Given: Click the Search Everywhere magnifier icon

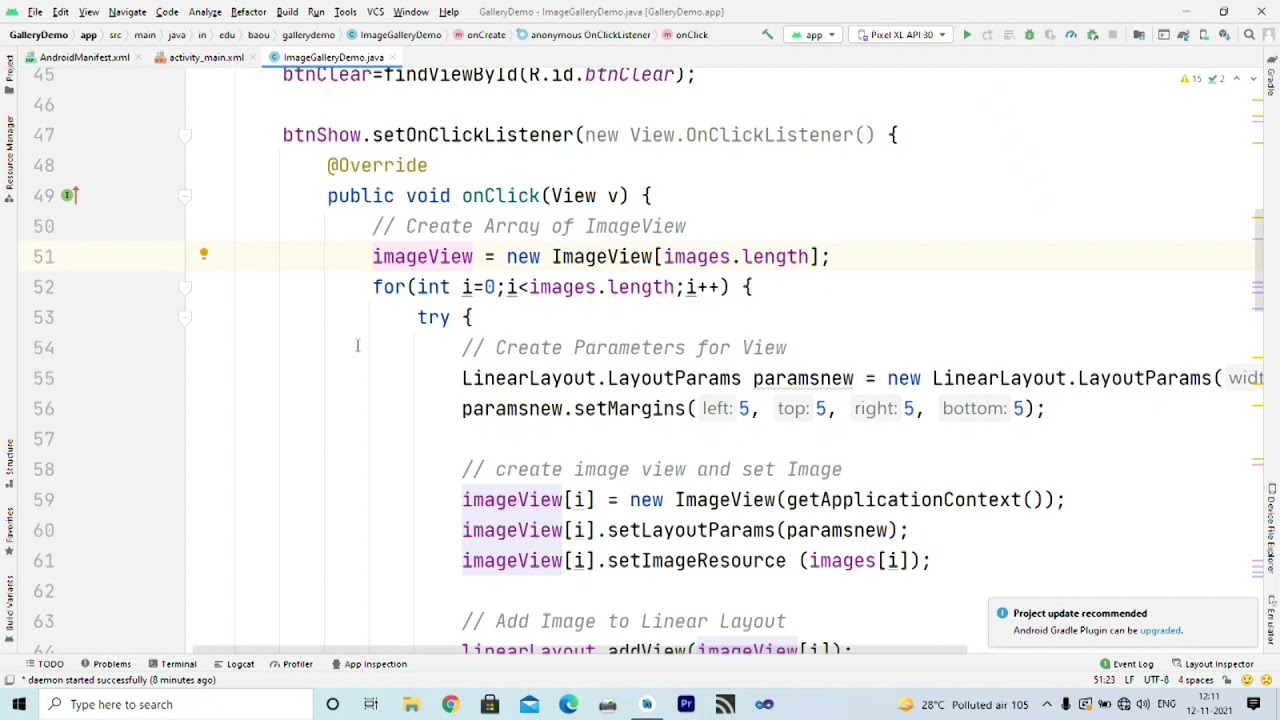Looking at the screenshot, I should click(1249, 35).
